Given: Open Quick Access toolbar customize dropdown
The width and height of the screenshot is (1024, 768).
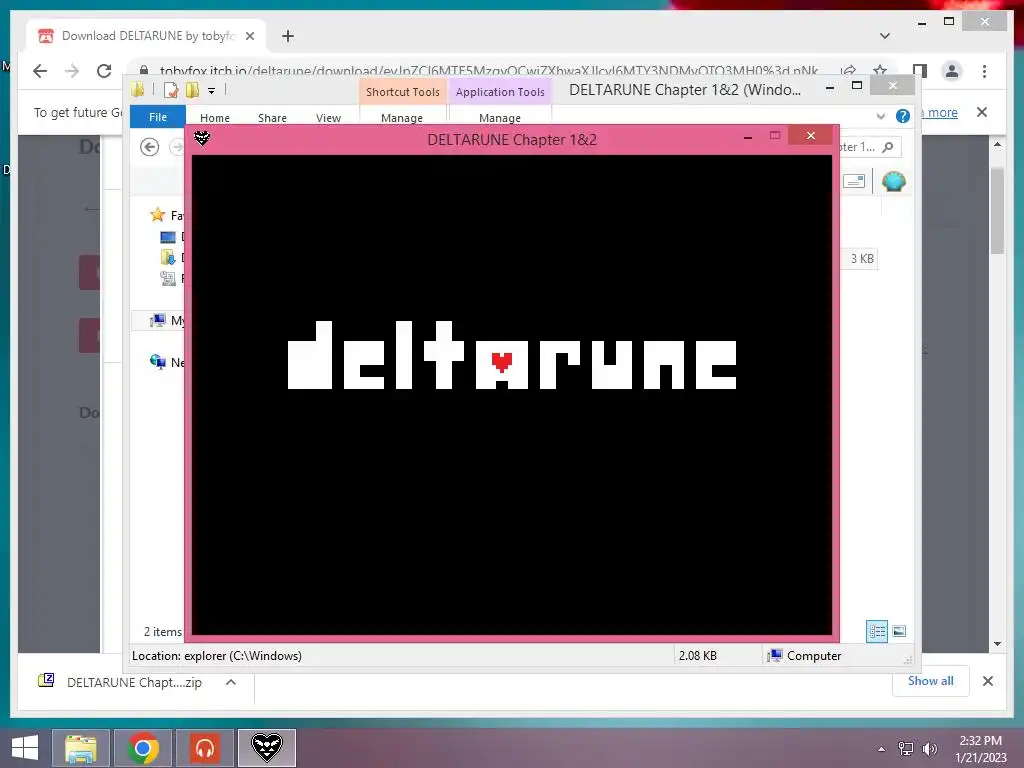Looking at the screenshot, I should coord(212,90).
